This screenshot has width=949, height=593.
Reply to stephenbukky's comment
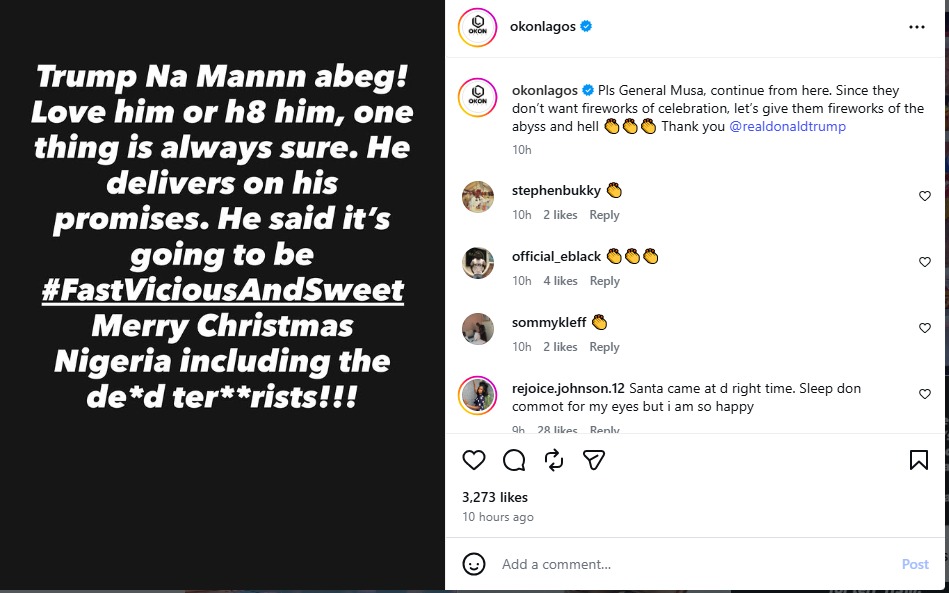604,215
